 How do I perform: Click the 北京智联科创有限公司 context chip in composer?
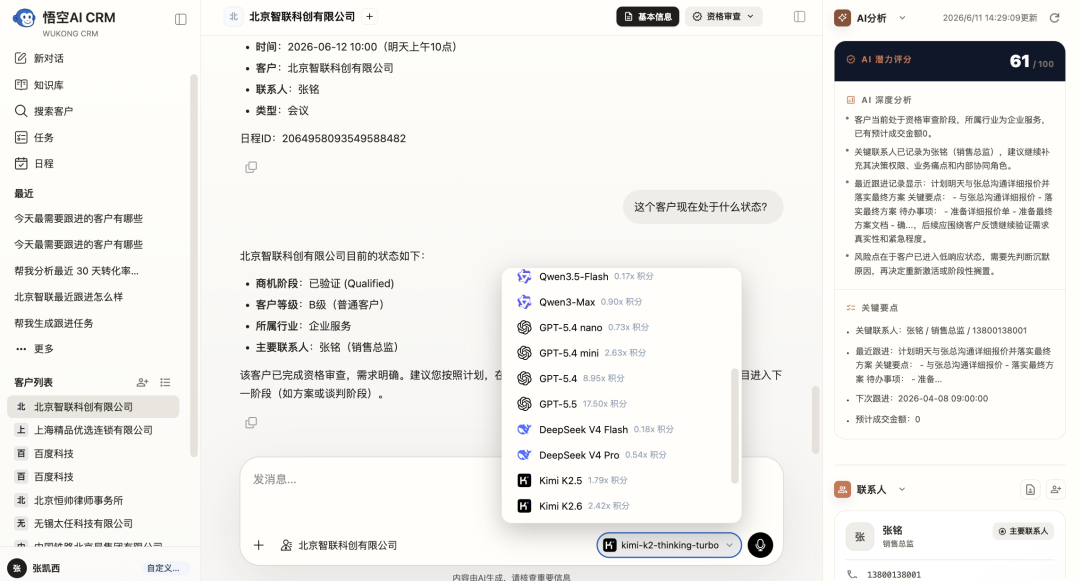pos(339,545)
